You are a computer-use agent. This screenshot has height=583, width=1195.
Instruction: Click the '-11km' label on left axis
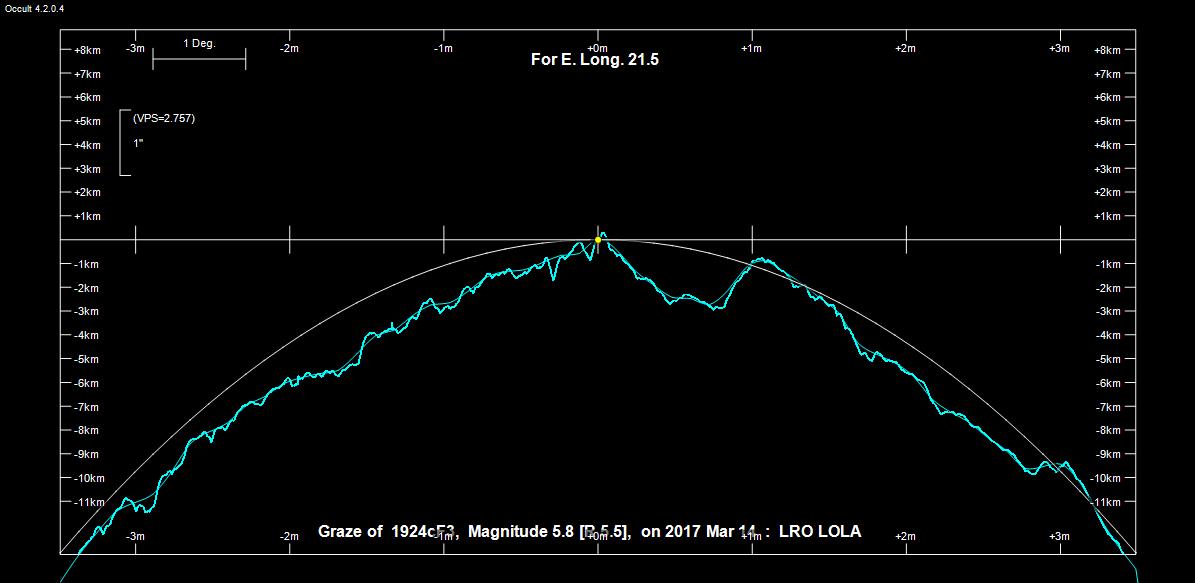click(89, 502)
